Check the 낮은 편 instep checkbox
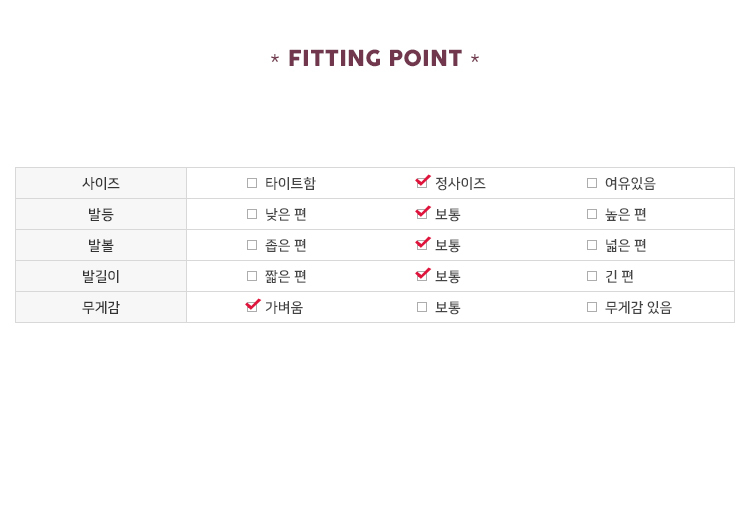Screen dimensions: 750x523 pyautogui.click(x=252, y=214)
